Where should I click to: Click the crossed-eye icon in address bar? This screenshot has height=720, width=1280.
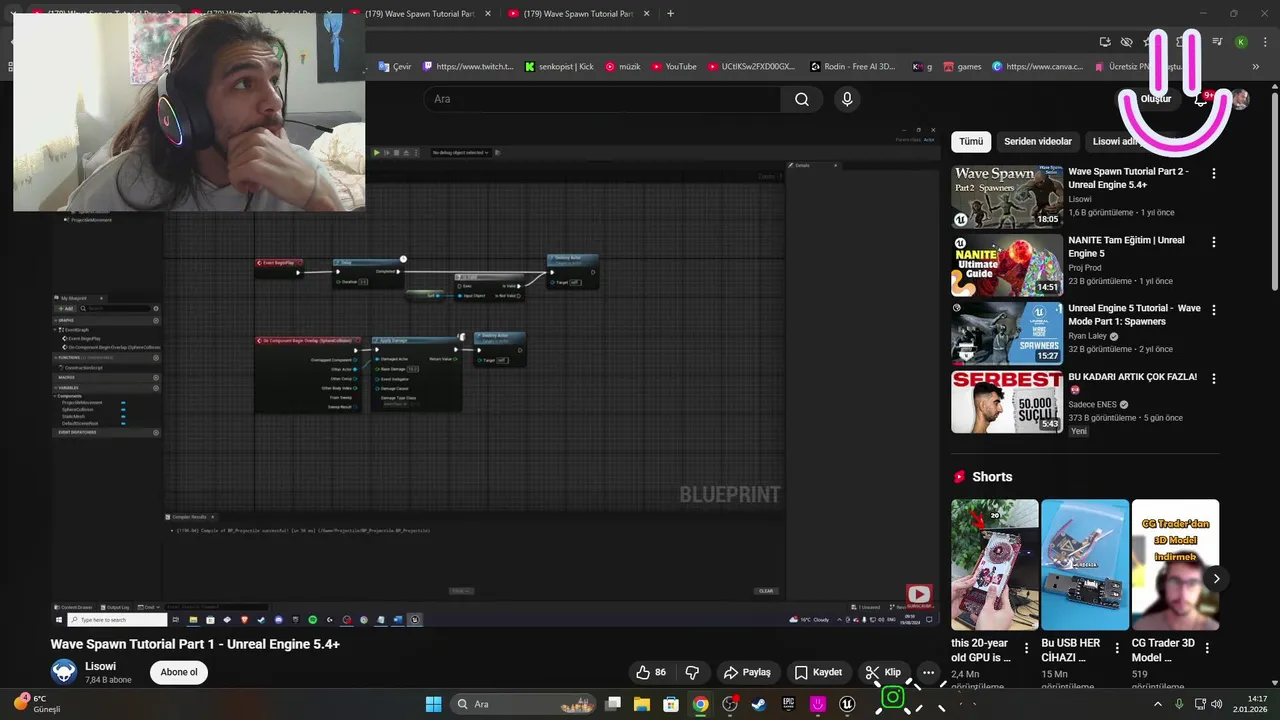1126,42
